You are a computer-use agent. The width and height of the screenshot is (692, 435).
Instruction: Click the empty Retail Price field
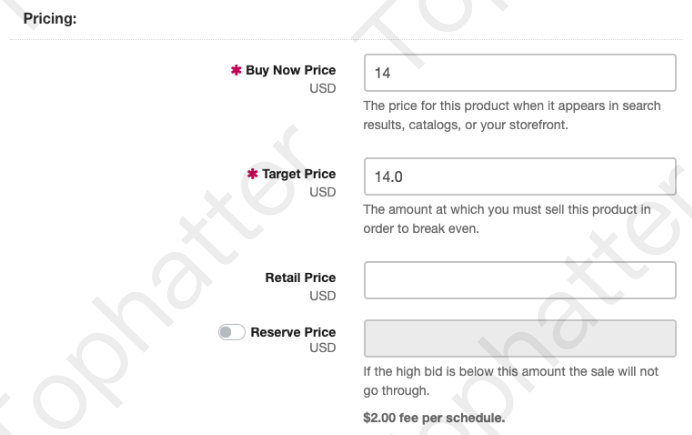(520, 280)
